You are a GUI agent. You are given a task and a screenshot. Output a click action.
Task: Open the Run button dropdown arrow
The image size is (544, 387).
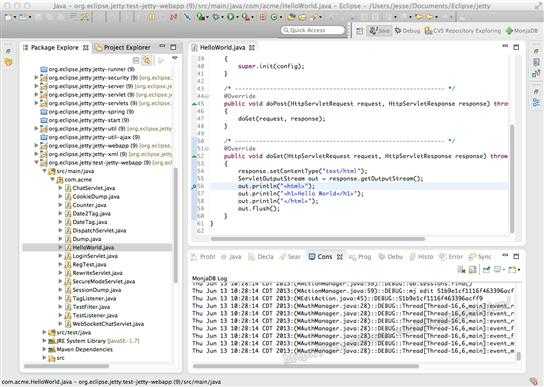tap(237, 17)
